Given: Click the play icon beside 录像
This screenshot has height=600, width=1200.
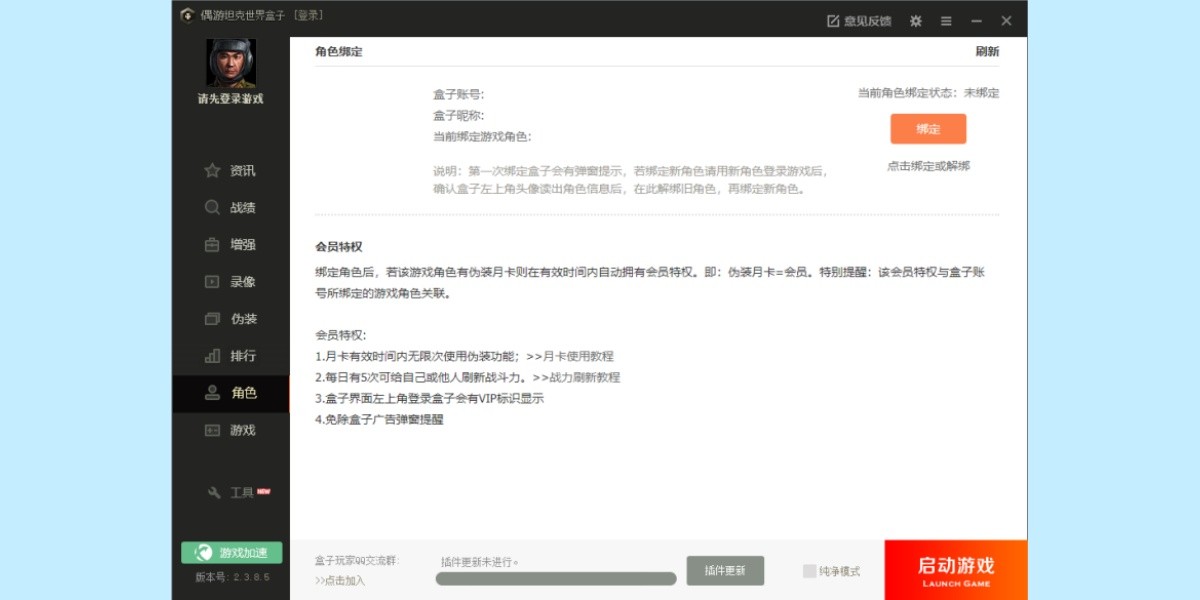Looking at the screenshot, I should coord(212,282).
